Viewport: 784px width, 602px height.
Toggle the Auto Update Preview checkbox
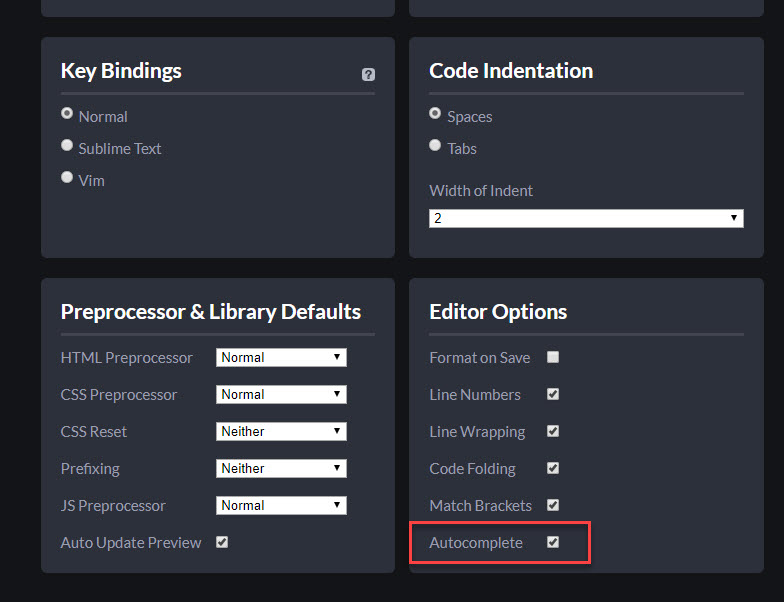pyautogui.click(x=222, y=542)
